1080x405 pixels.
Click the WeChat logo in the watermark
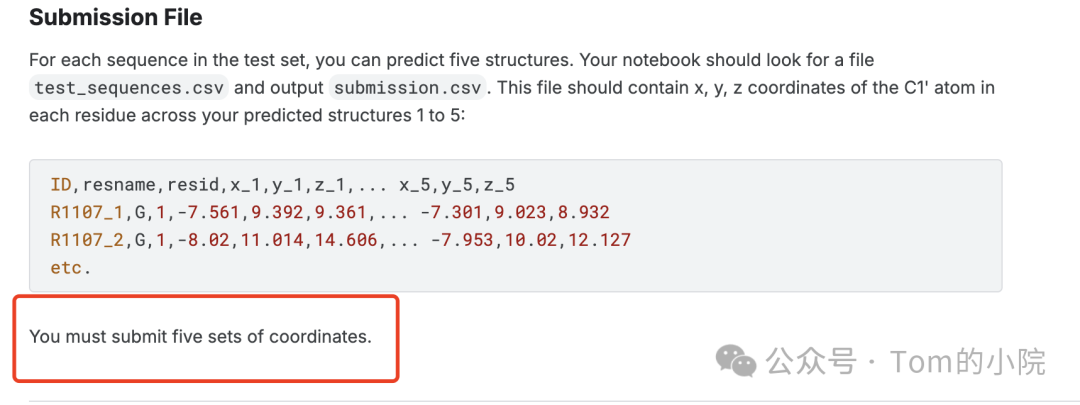pyautogui.click(x=736, y=359)
